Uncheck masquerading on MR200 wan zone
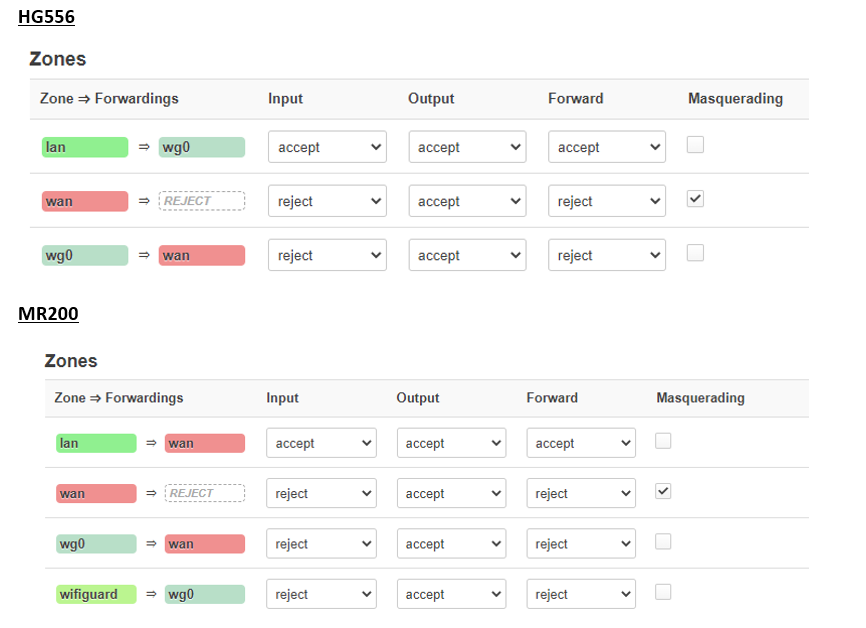The width and height of the screenshot is (866, 628). [663, 491]
